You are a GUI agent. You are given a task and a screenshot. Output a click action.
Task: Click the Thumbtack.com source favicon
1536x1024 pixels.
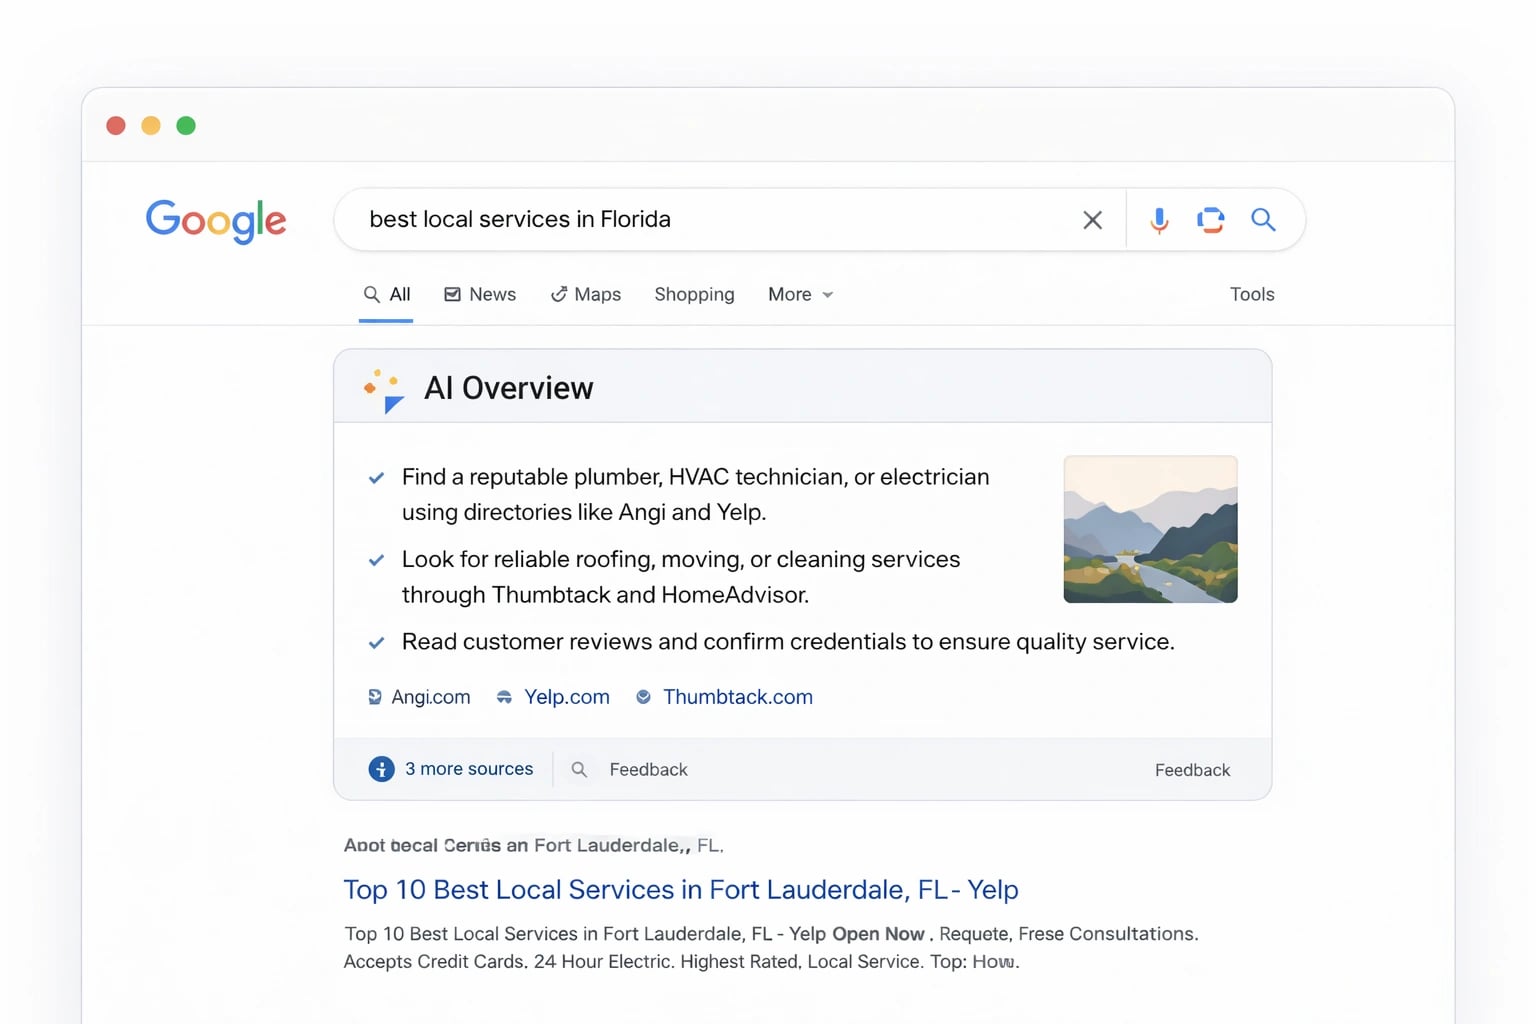tap(643, 696)
